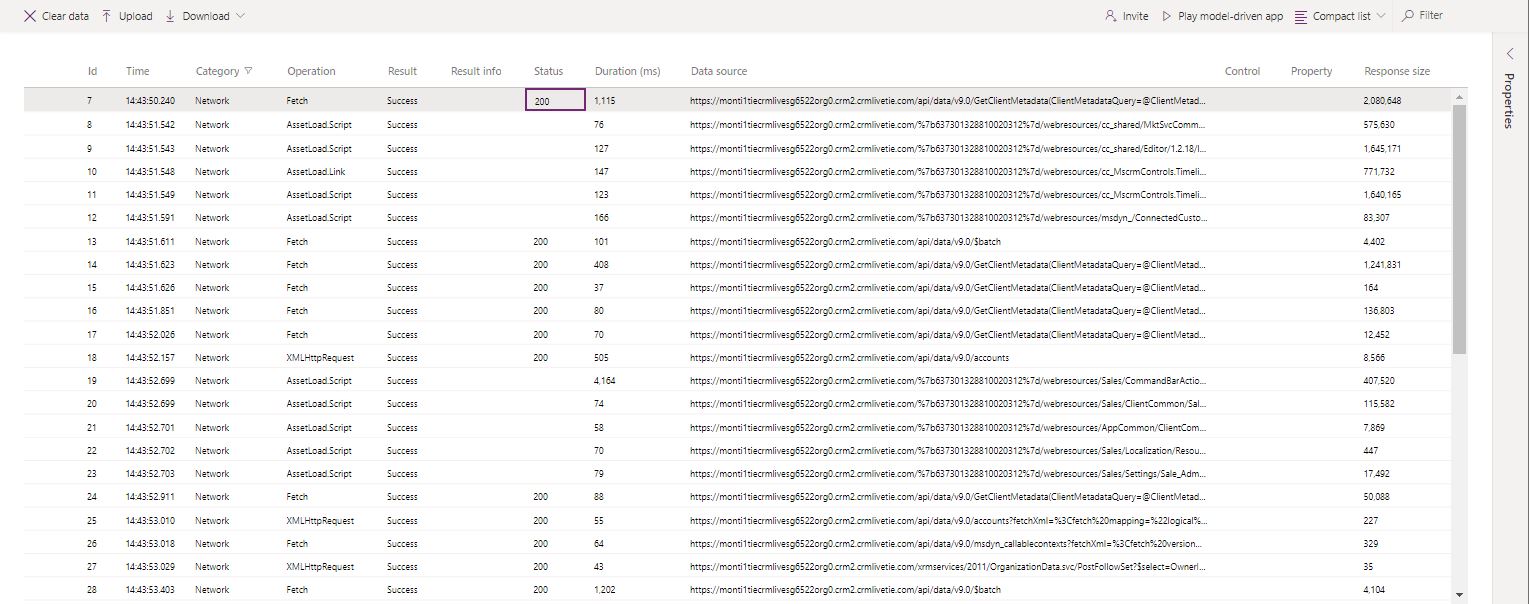The width and height of the screenshot is (1529, 604).
Task: Open the Properties side tab
Action: [x=1510, y=101]
